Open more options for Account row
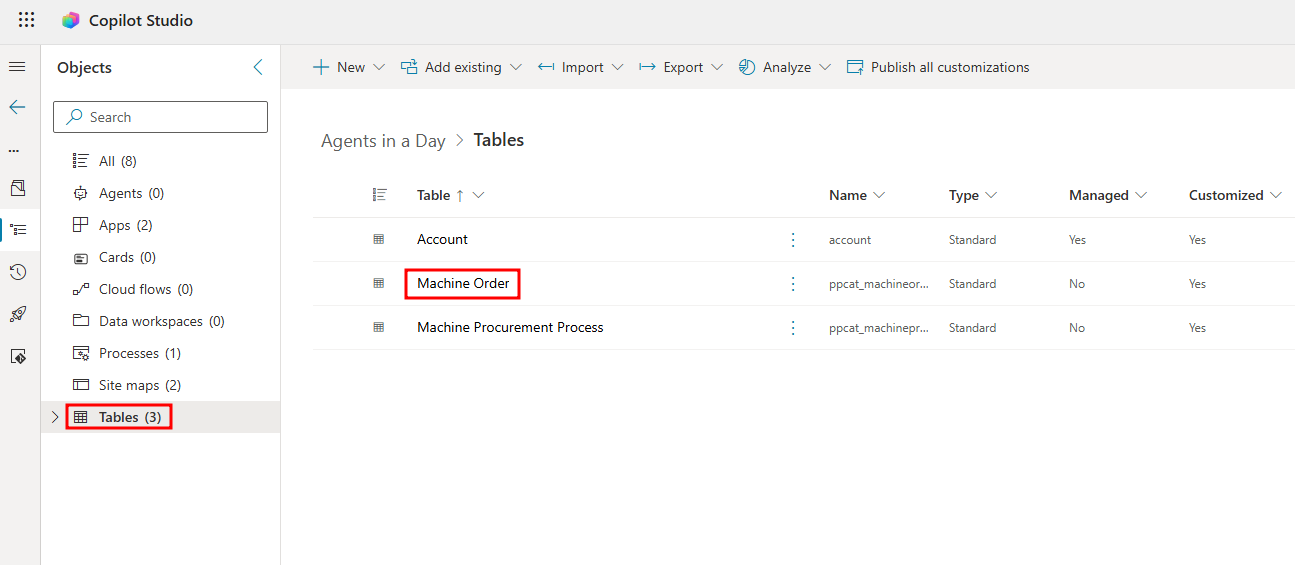 pyautogui.click(x=793, y=240)
